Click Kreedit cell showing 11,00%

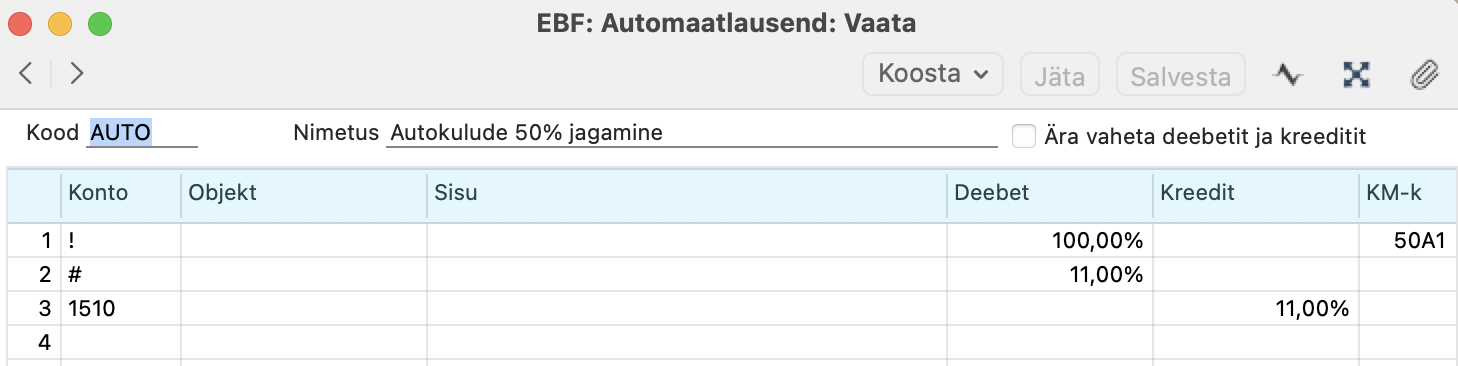tap(1254, 309)
